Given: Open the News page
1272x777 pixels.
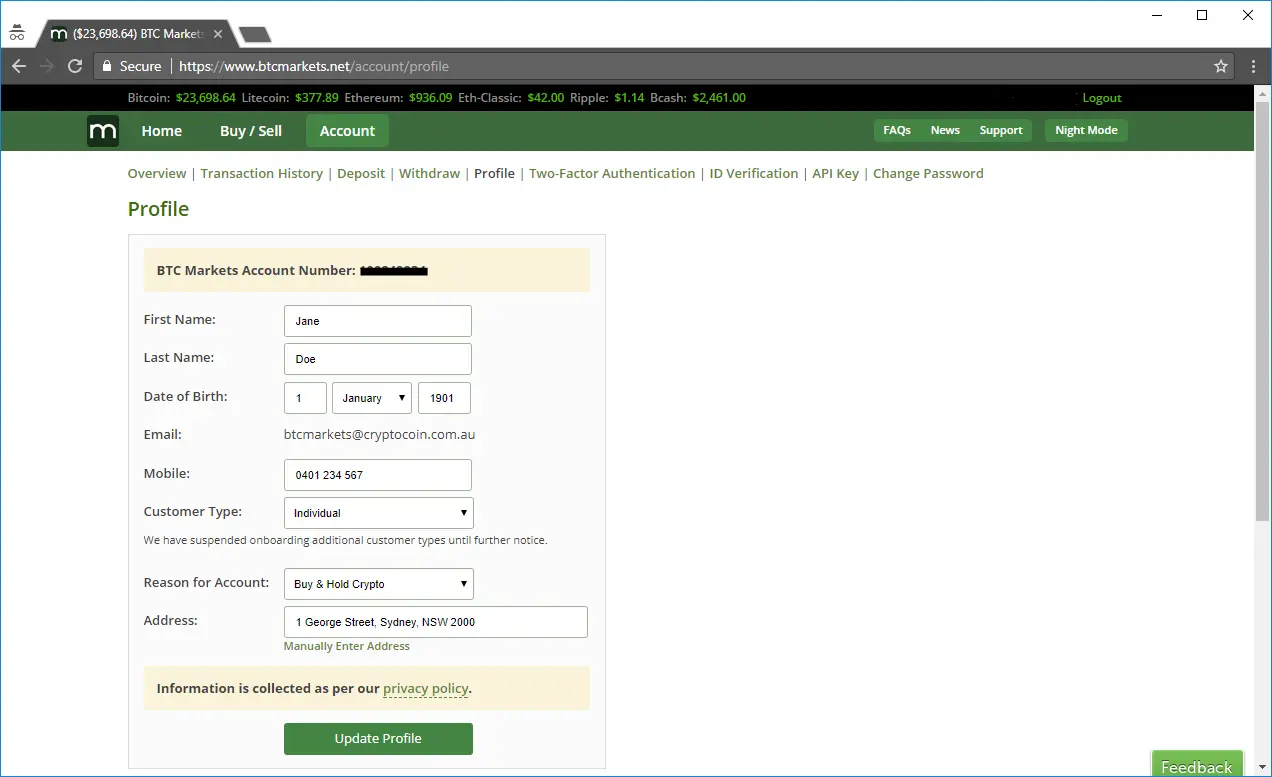Looking at the screenshot, I should [x=945, y=130].
